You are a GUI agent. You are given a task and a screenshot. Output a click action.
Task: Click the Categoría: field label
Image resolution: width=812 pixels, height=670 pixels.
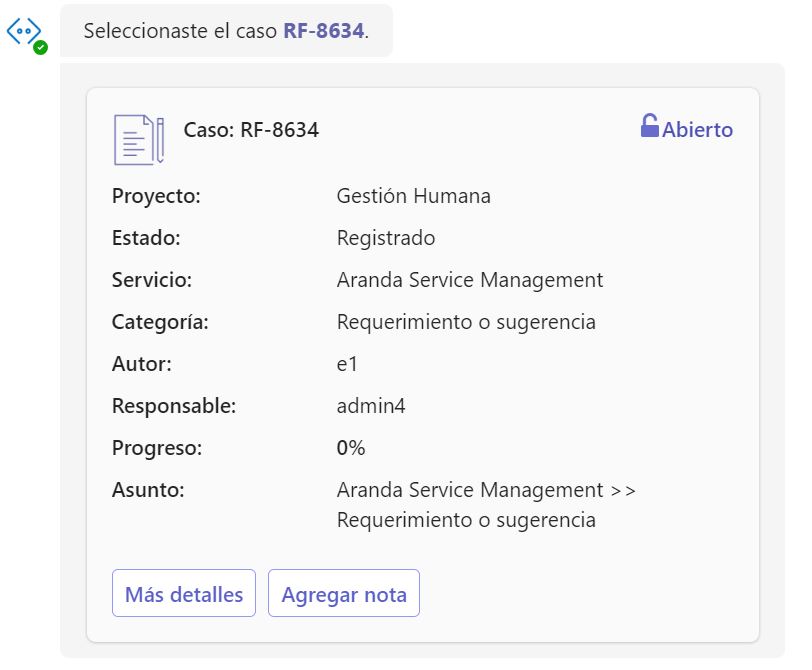click(x=161, y=322)
